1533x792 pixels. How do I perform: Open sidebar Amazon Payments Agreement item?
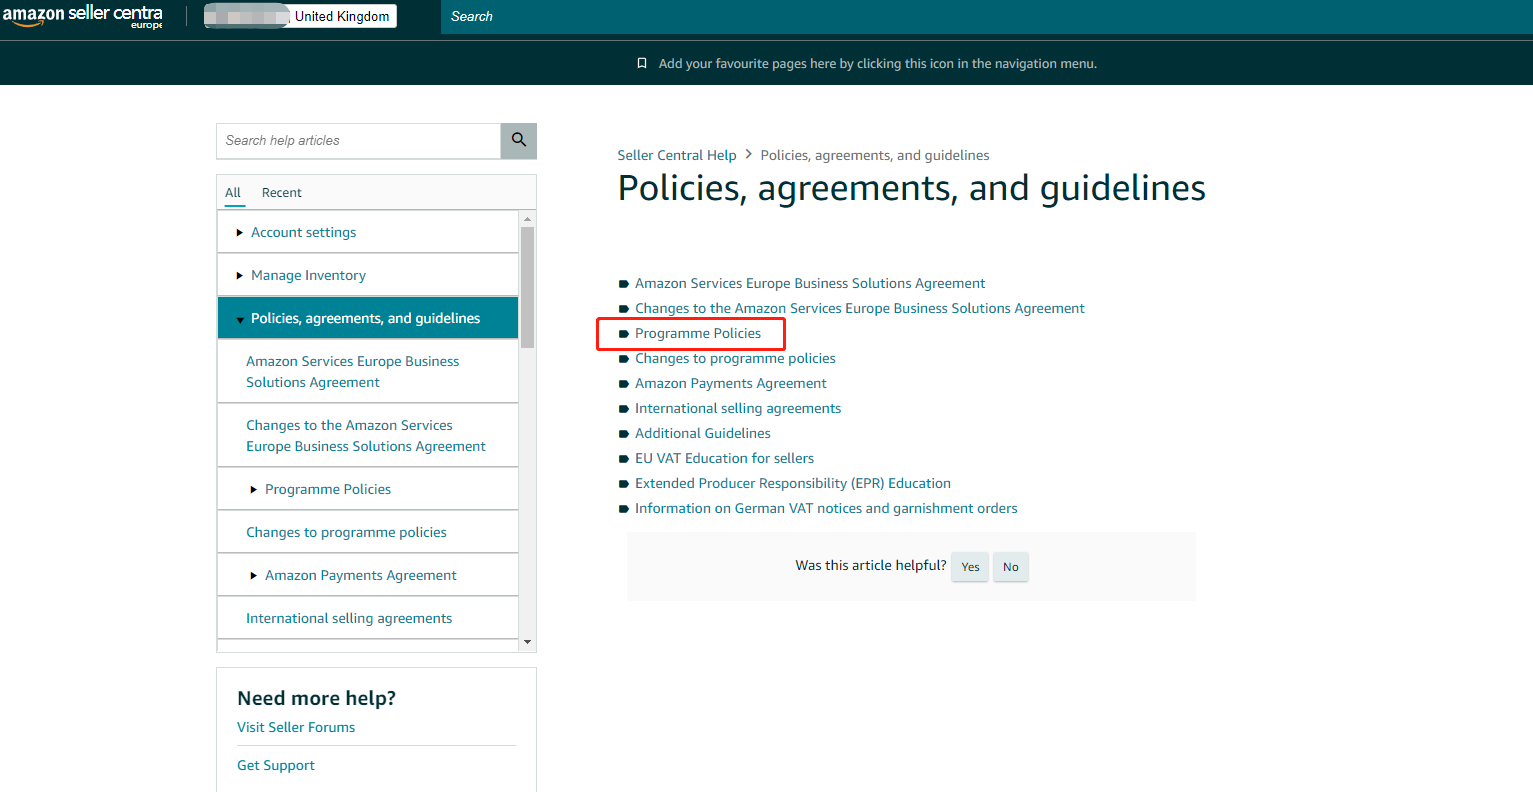[x=360, y=575]
